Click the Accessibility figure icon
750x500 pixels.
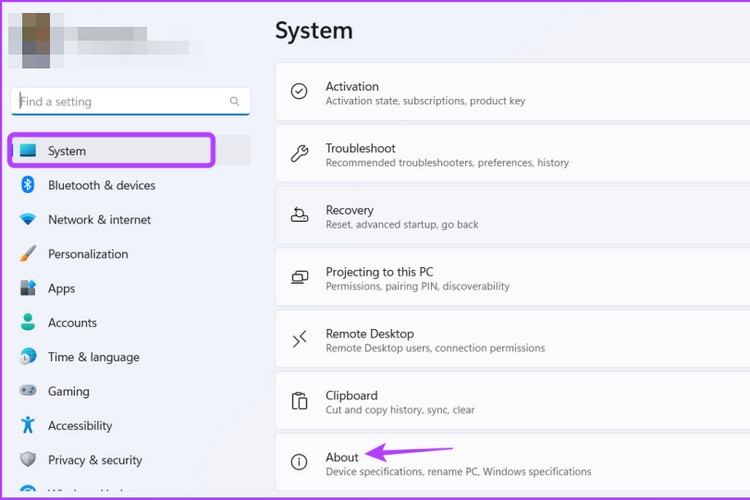28,425
